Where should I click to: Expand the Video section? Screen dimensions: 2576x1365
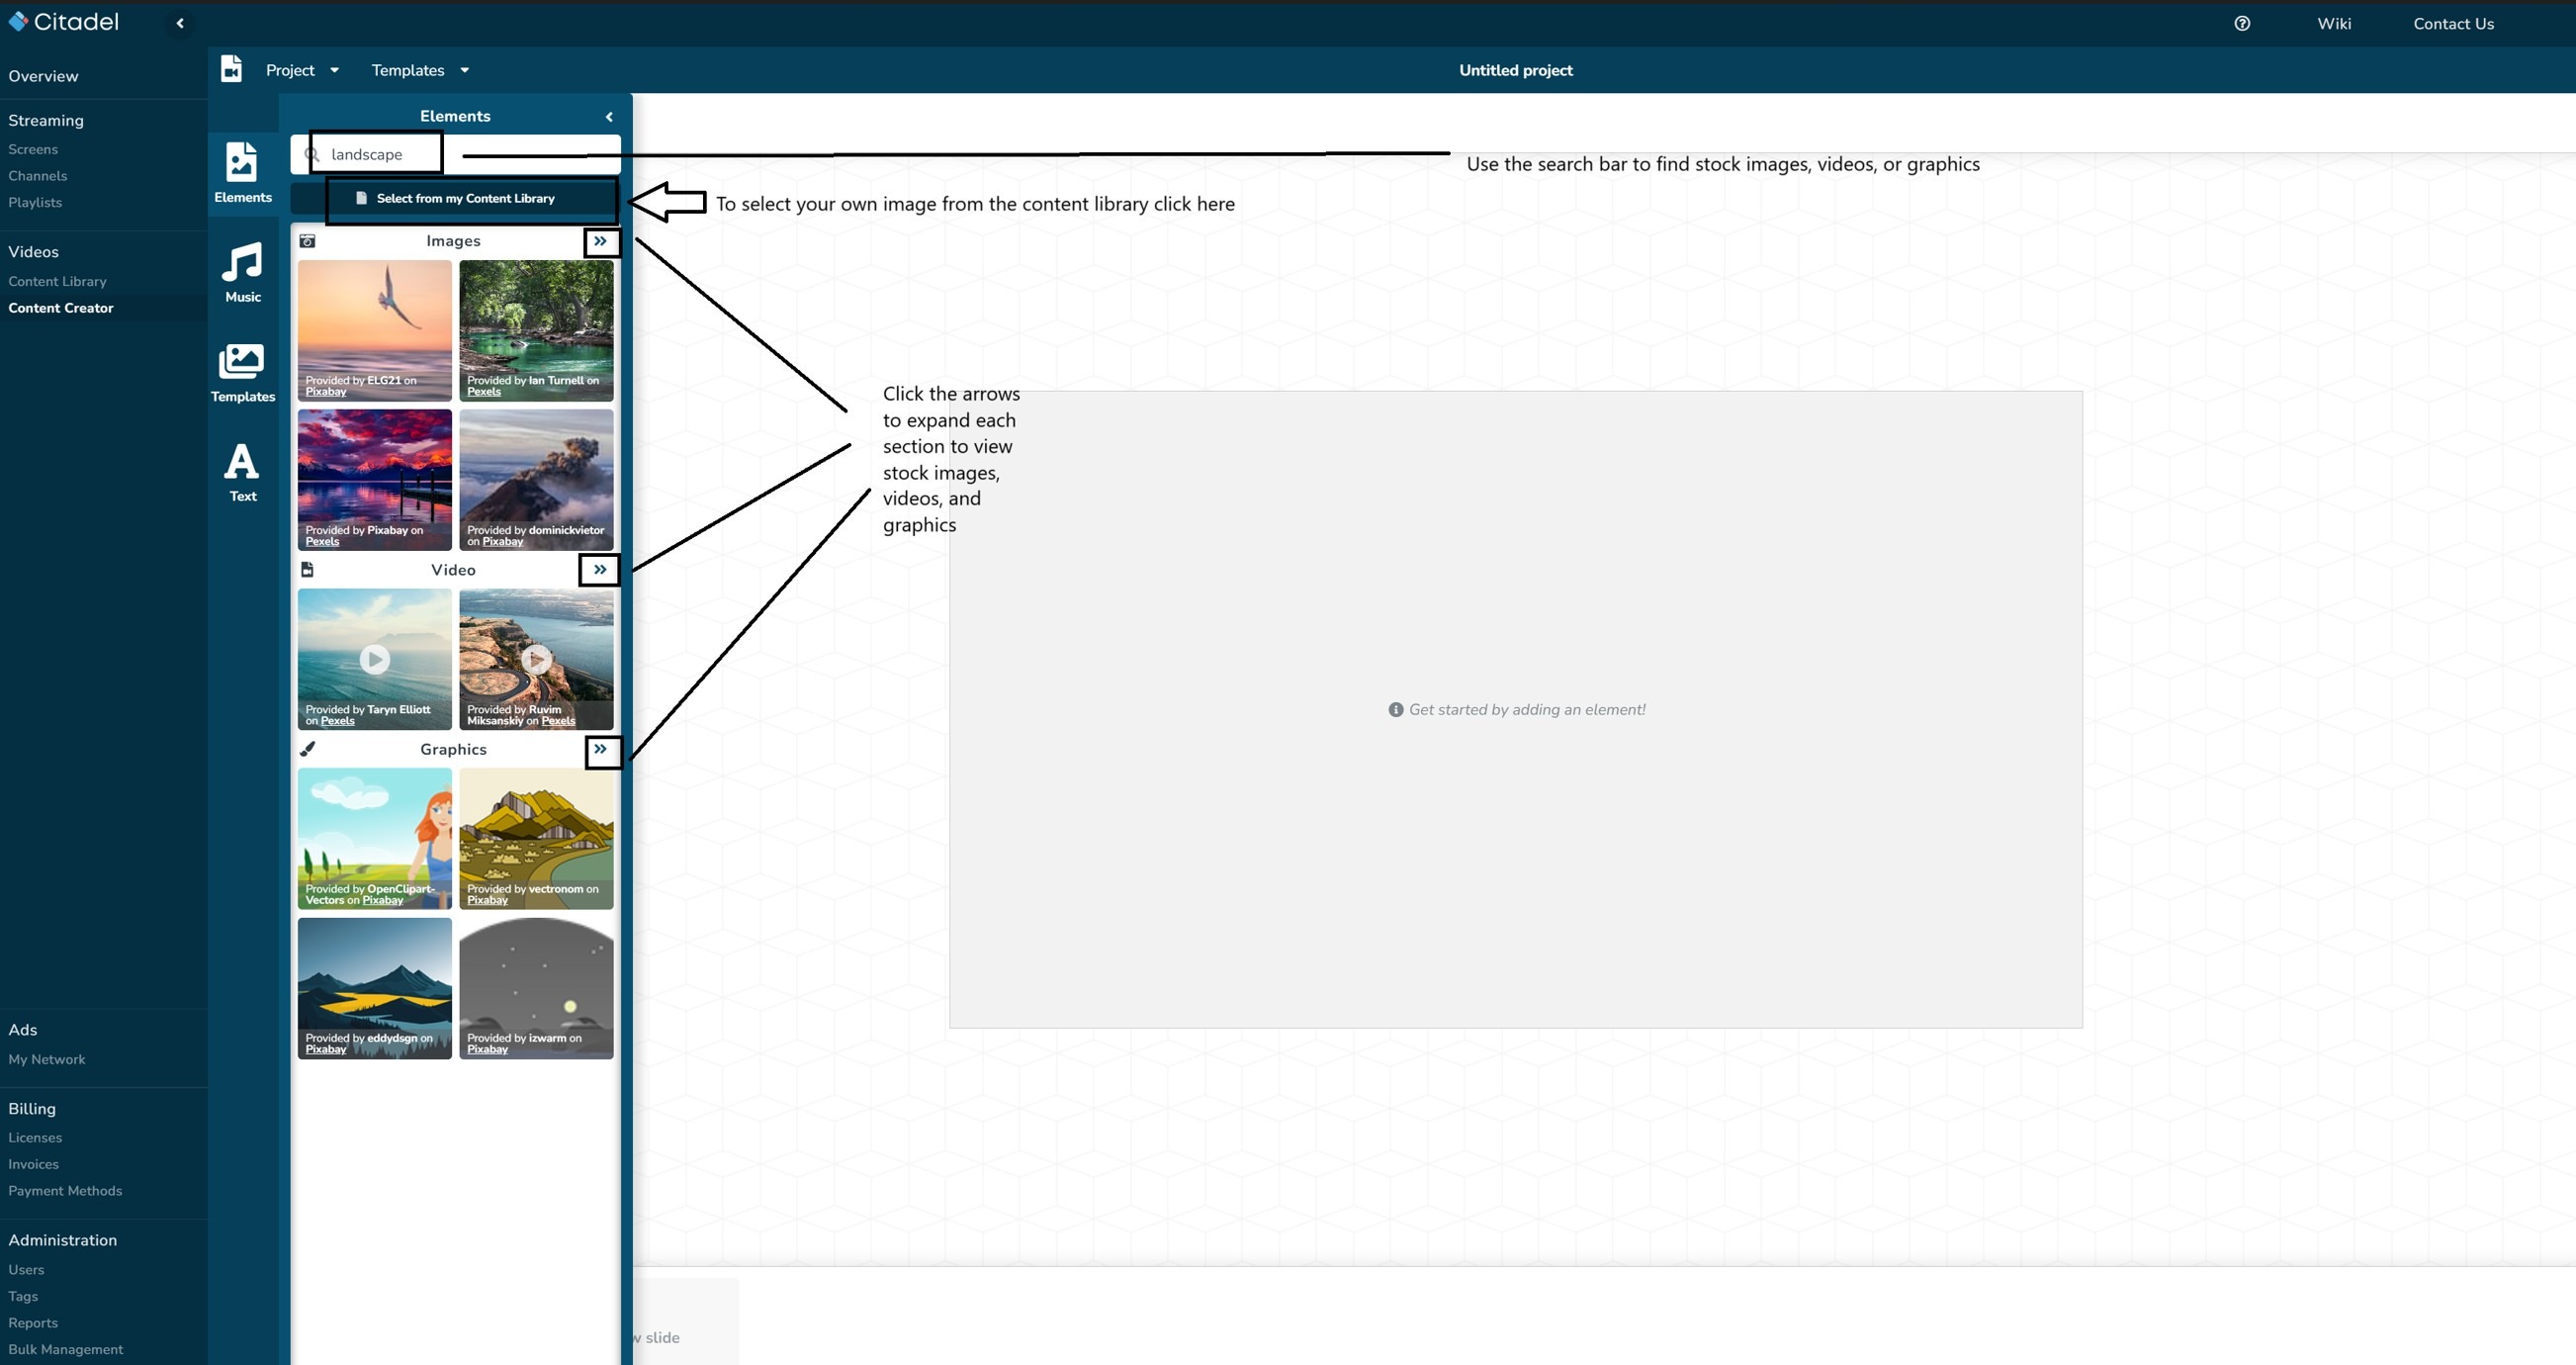(x=600, y=569)
